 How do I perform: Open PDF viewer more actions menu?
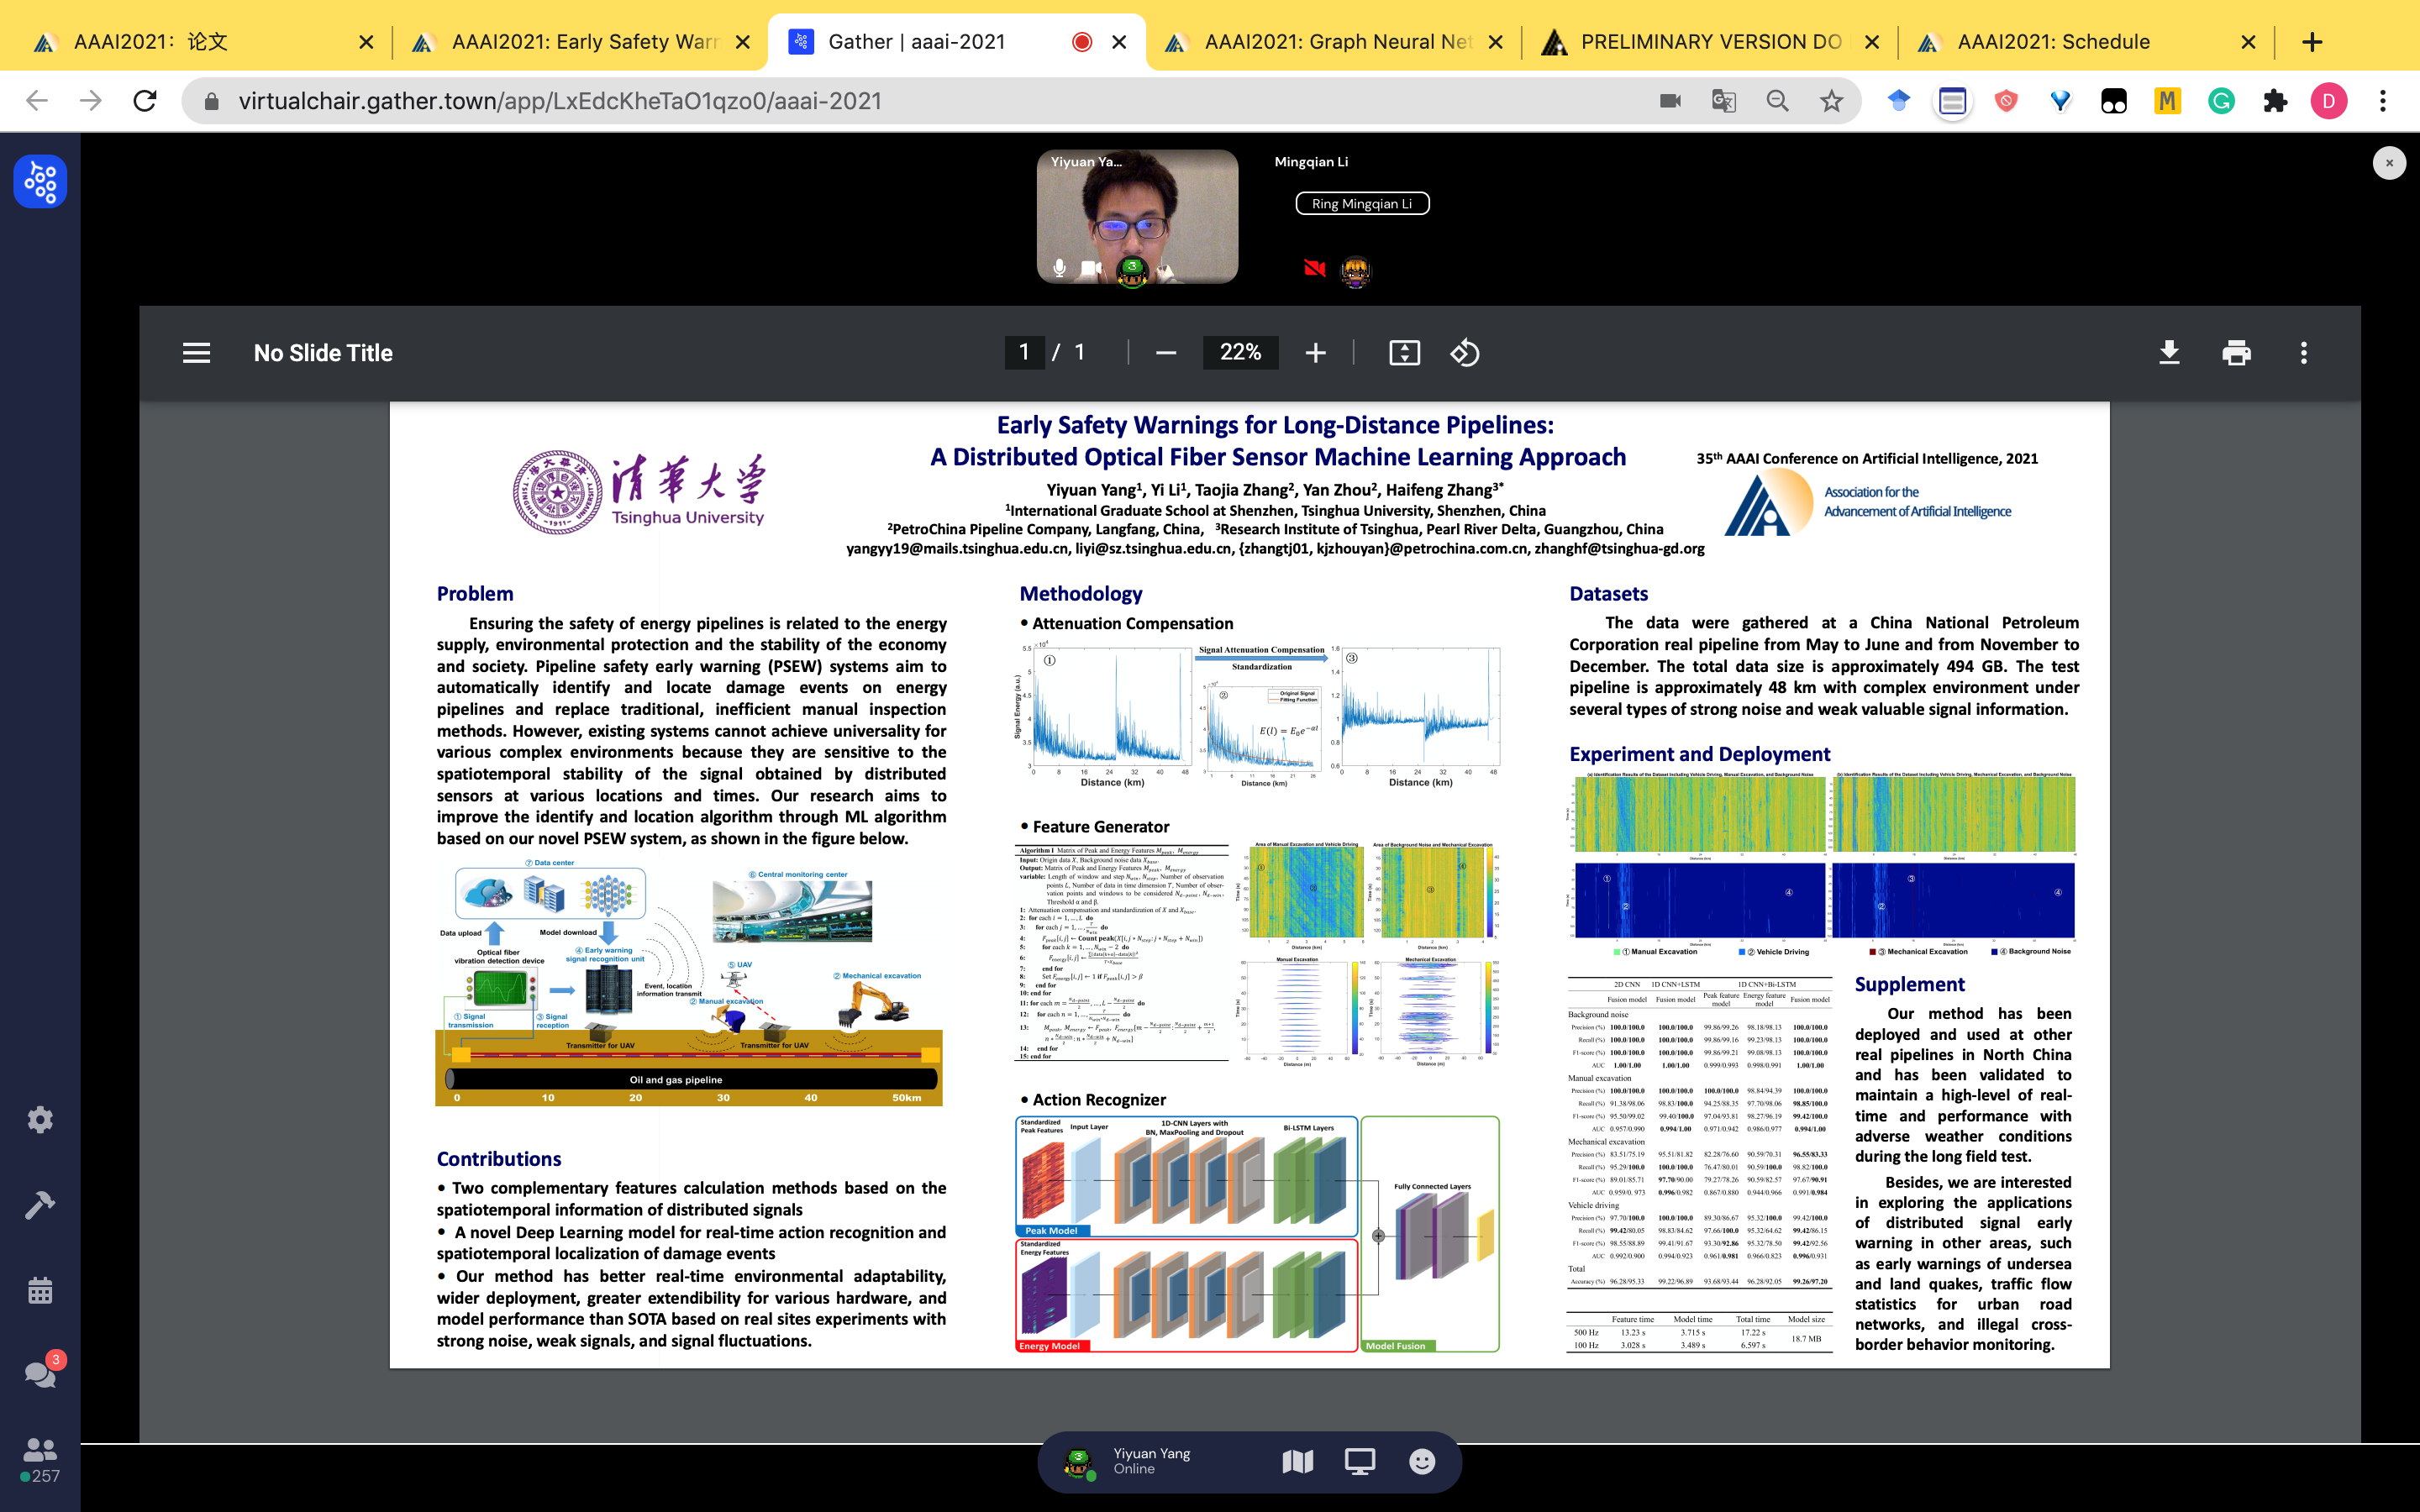click(x=2303, y=353)
